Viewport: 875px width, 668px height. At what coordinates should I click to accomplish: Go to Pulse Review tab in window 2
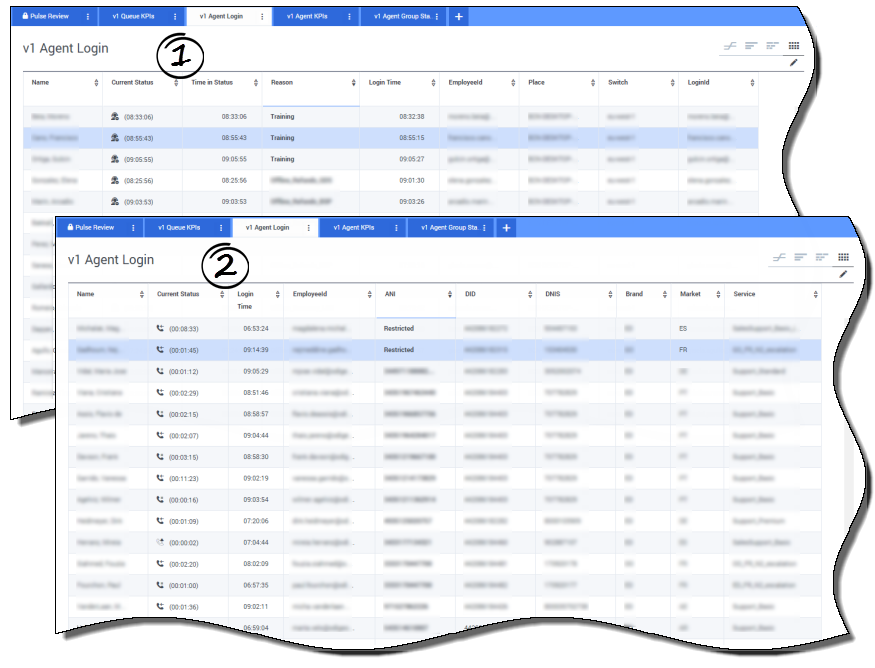(x=95, y=228)
